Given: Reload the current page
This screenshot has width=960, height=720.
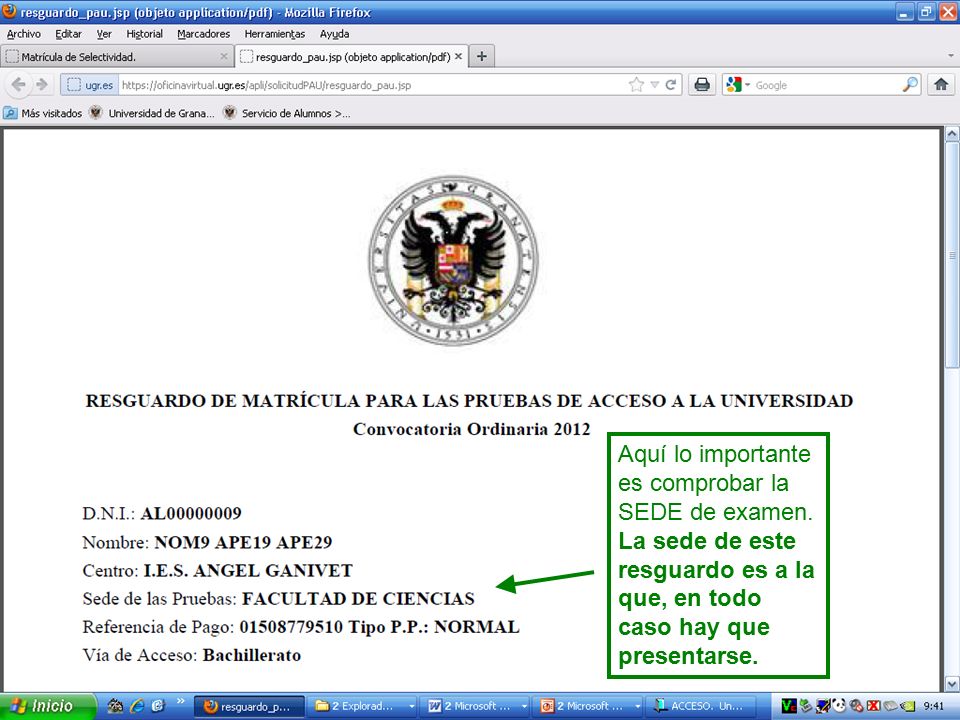Looking at the screenshot, I should [671, 84].
